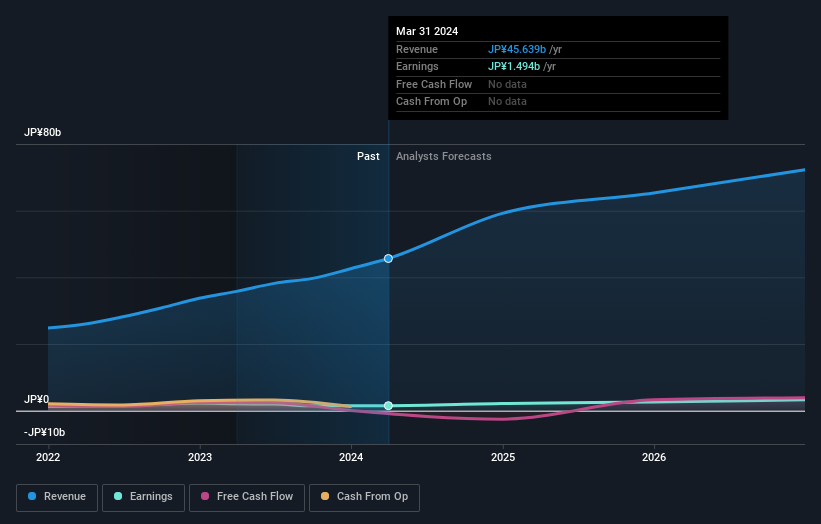
Task: Click the Mar 31 2024 tooltip date
Action: [x=427, y=31]
